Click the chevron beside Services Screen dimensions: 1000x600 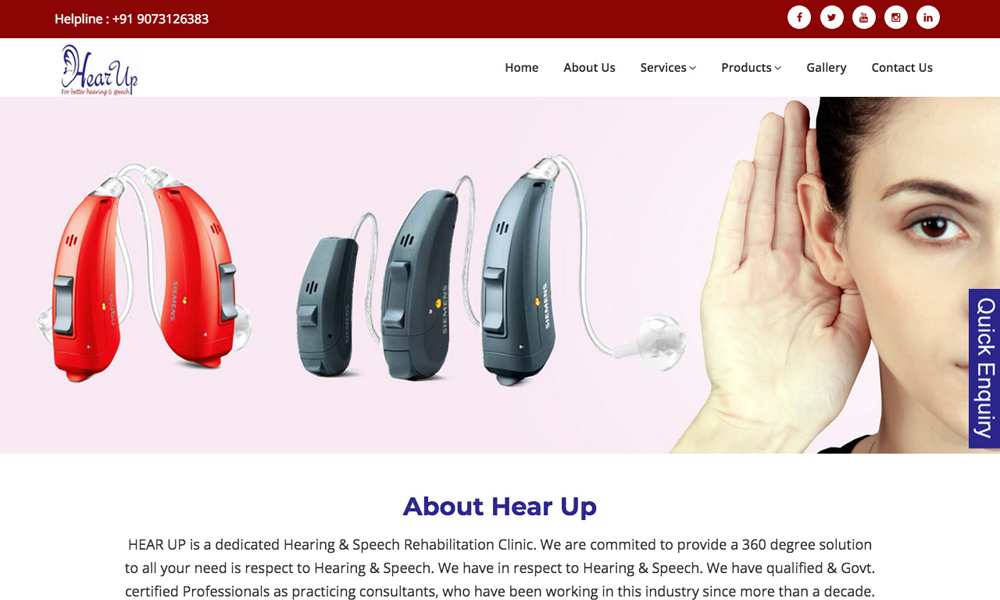pyautogui.click(x=693, y=68)
